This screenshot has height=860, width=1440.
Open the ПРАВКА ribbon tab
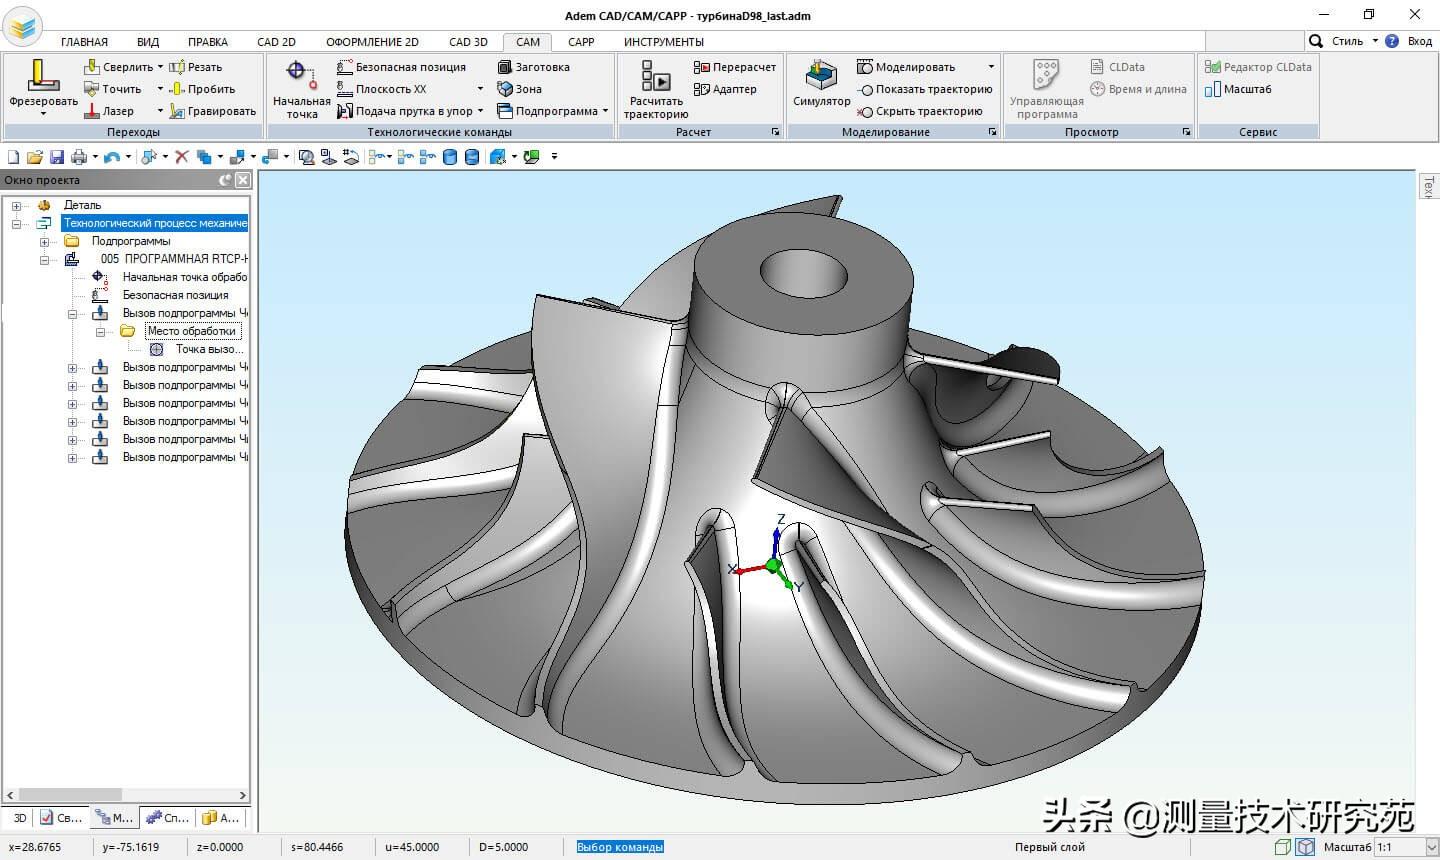coord(208,42)
